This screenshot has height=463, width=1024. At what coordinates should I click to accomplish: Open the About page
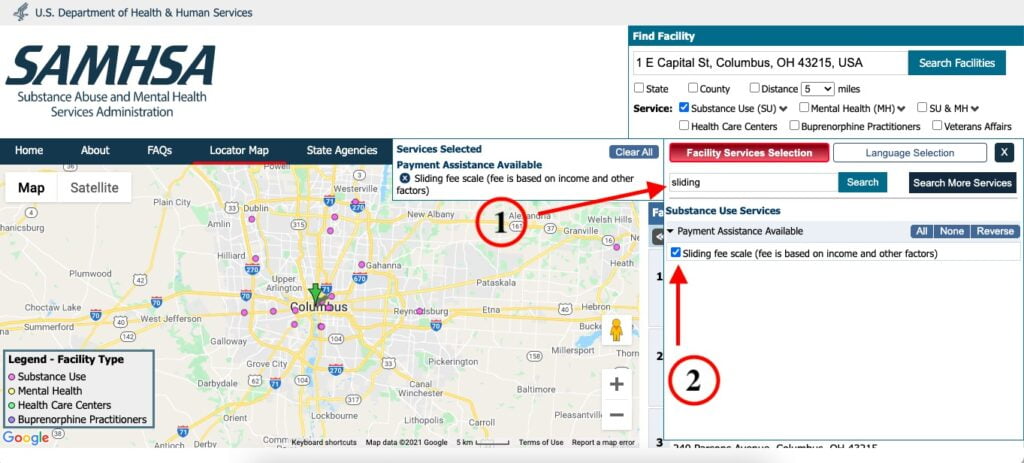coord(95,150)
